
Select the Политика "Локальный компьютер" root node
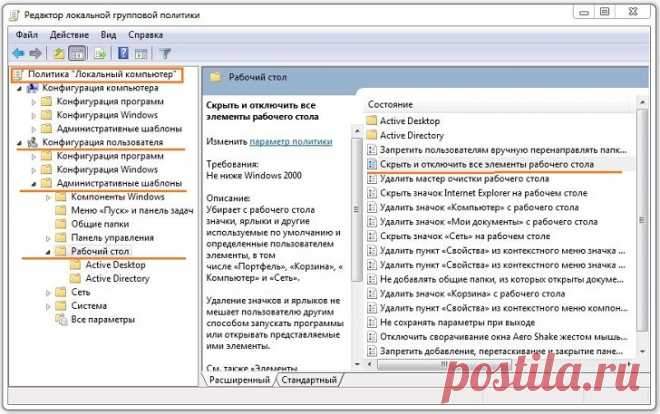pyautogui.click(x=101, y=74)
